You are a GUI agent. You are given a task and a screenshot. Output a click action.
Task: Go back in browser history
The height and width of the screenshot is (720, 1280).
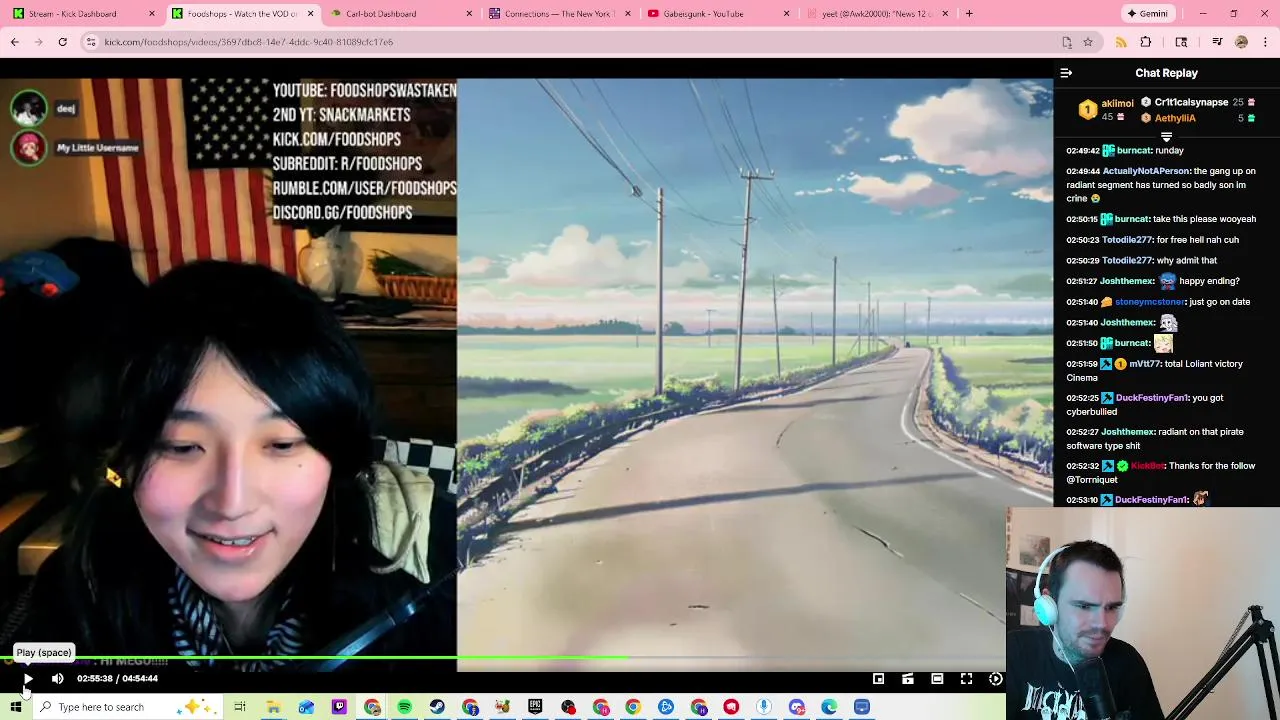pos(15,42)
